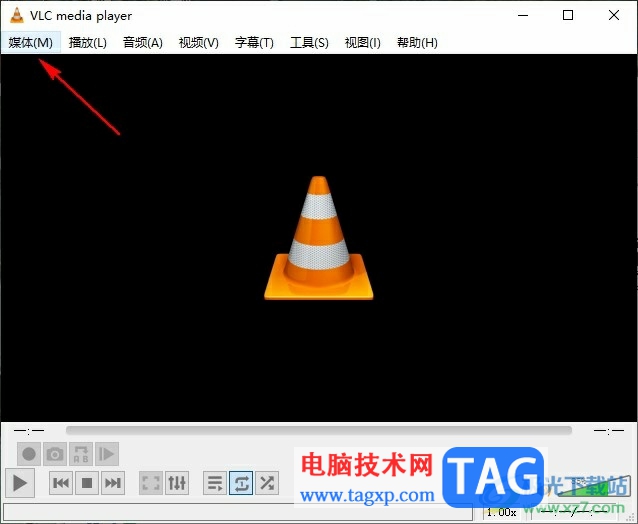Toggle the playlist view
Screen dimensions: 638x524
point(215,483)
